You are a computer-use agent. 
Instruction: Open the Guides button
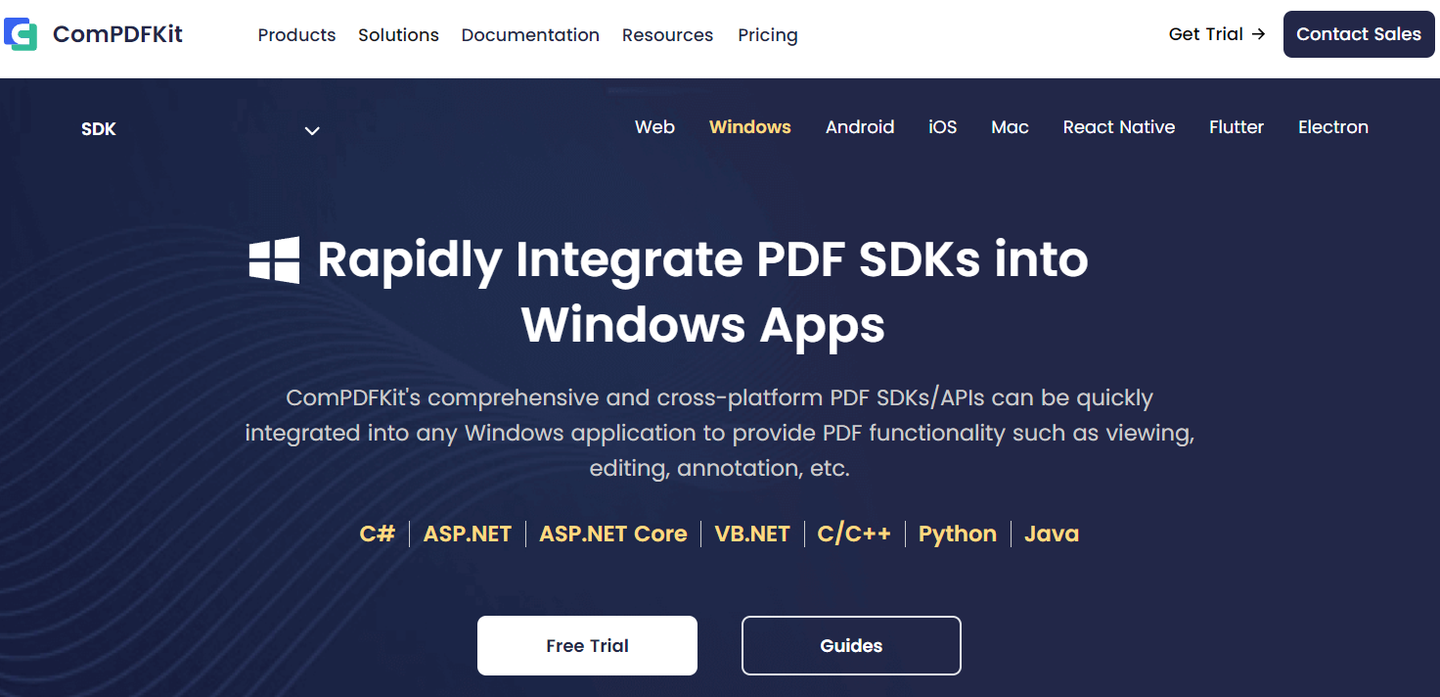tap(851, 646)
